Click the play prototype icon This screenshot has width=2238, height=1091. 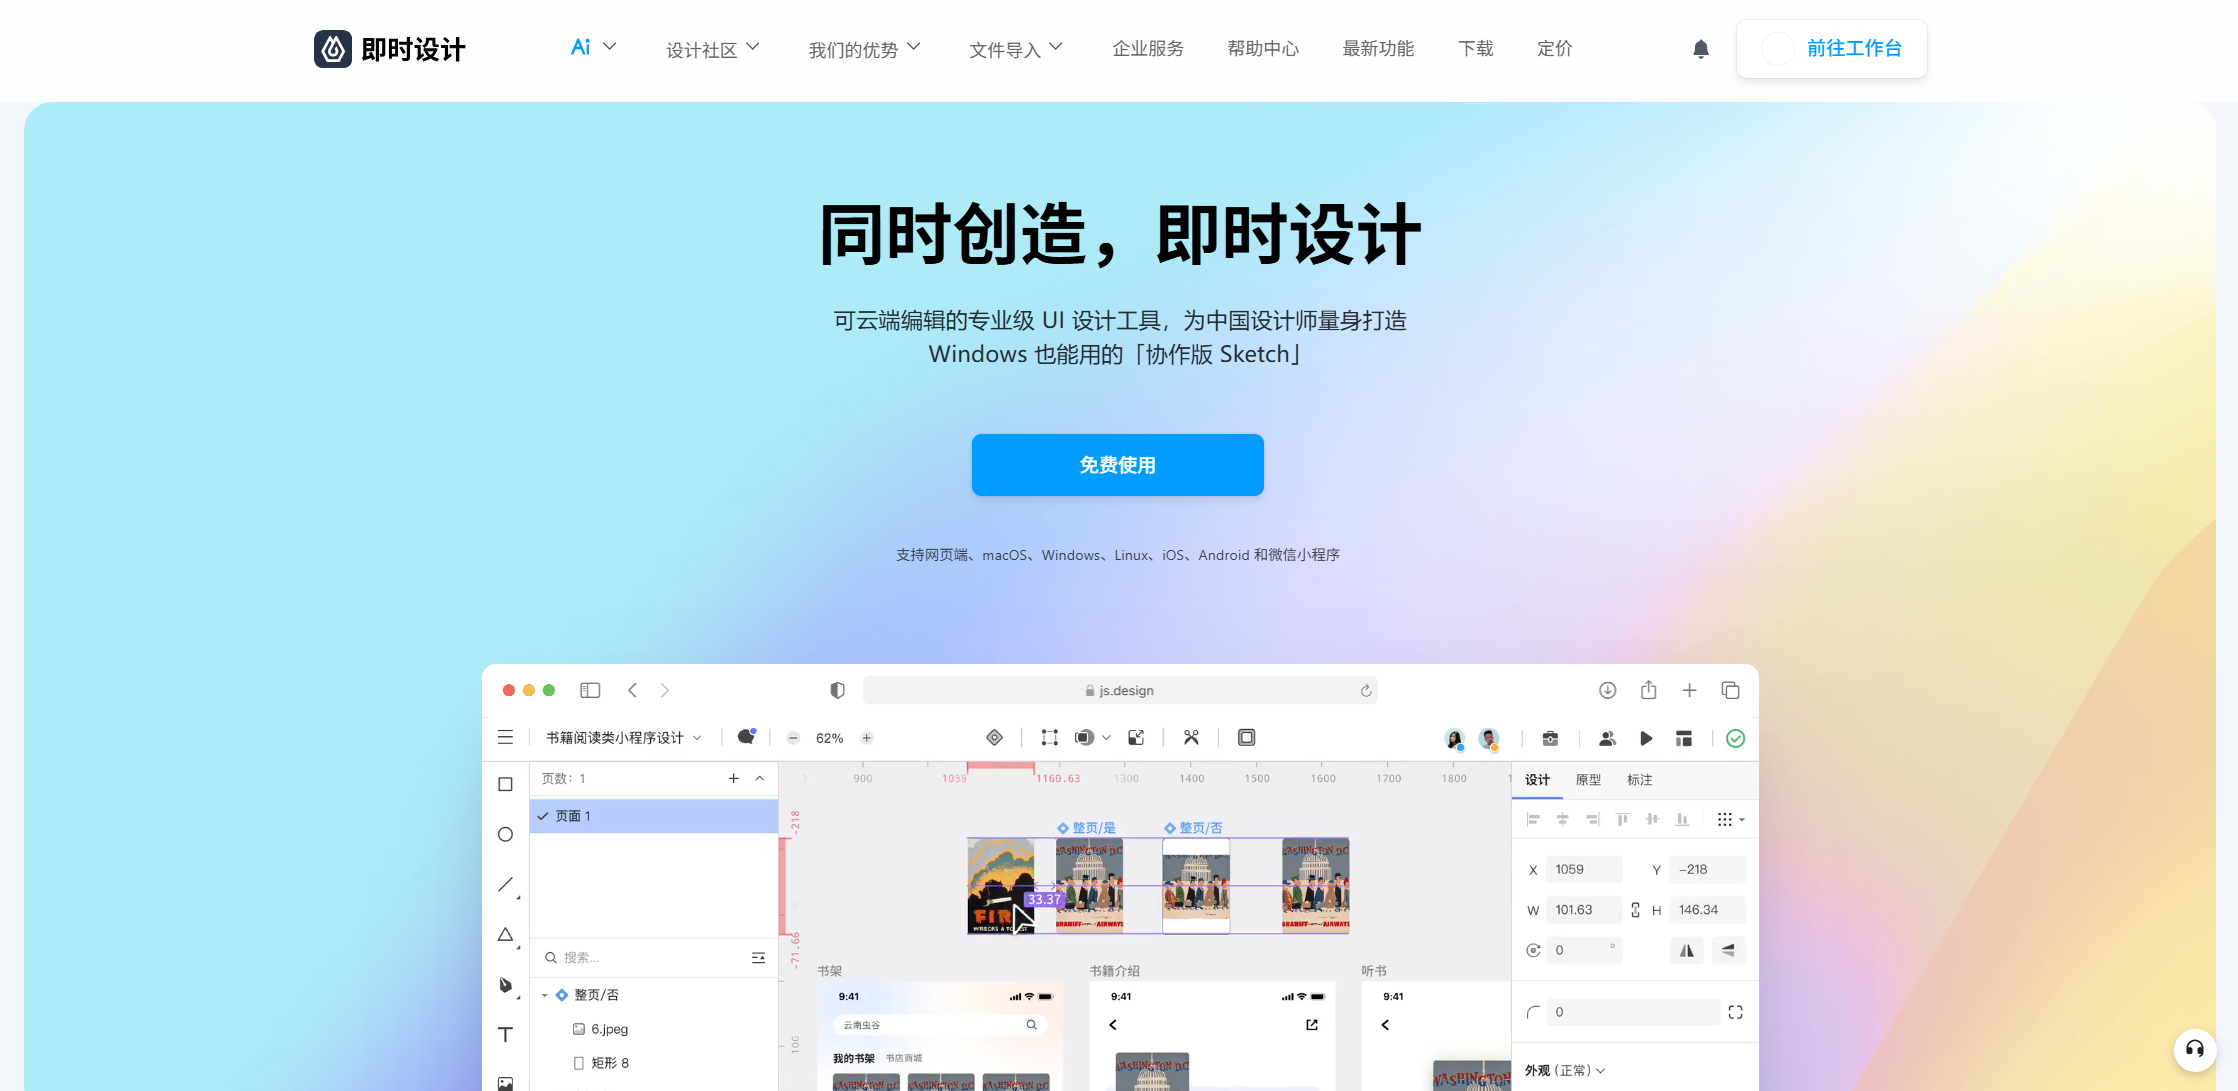(1646, 739)
